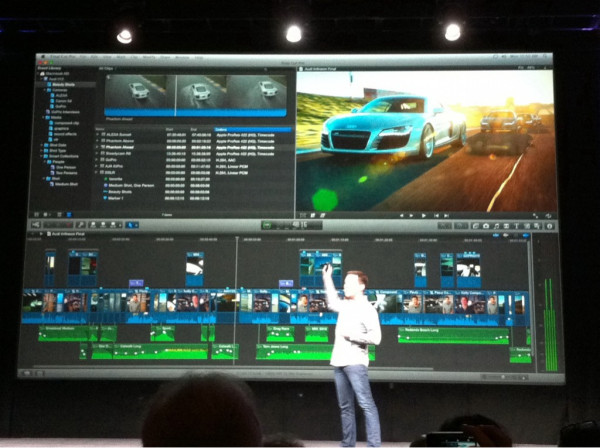Expand the ALEXA Sunset clip disclosure triangle

pyautogui.click(x=97, y=135)
